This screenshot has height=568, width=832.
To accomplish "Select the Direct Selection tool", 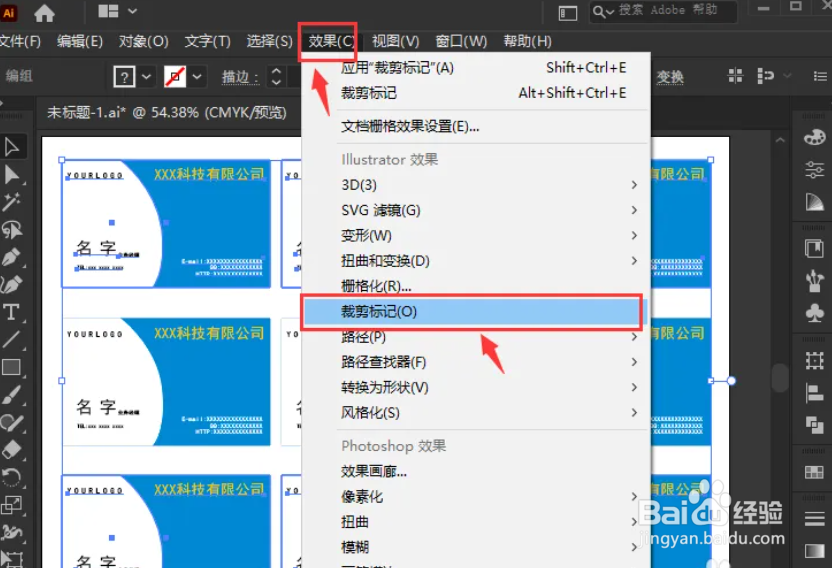I will click(12, 175).
